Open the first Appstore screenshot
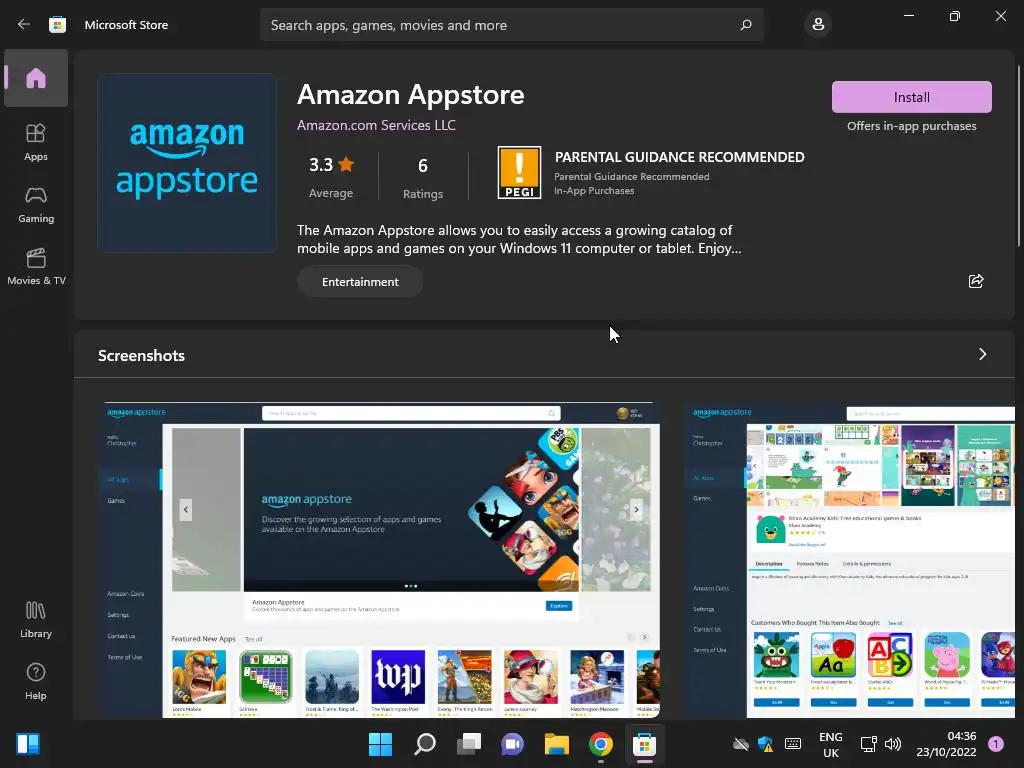 pyautogui.click(x=380, y=560)
